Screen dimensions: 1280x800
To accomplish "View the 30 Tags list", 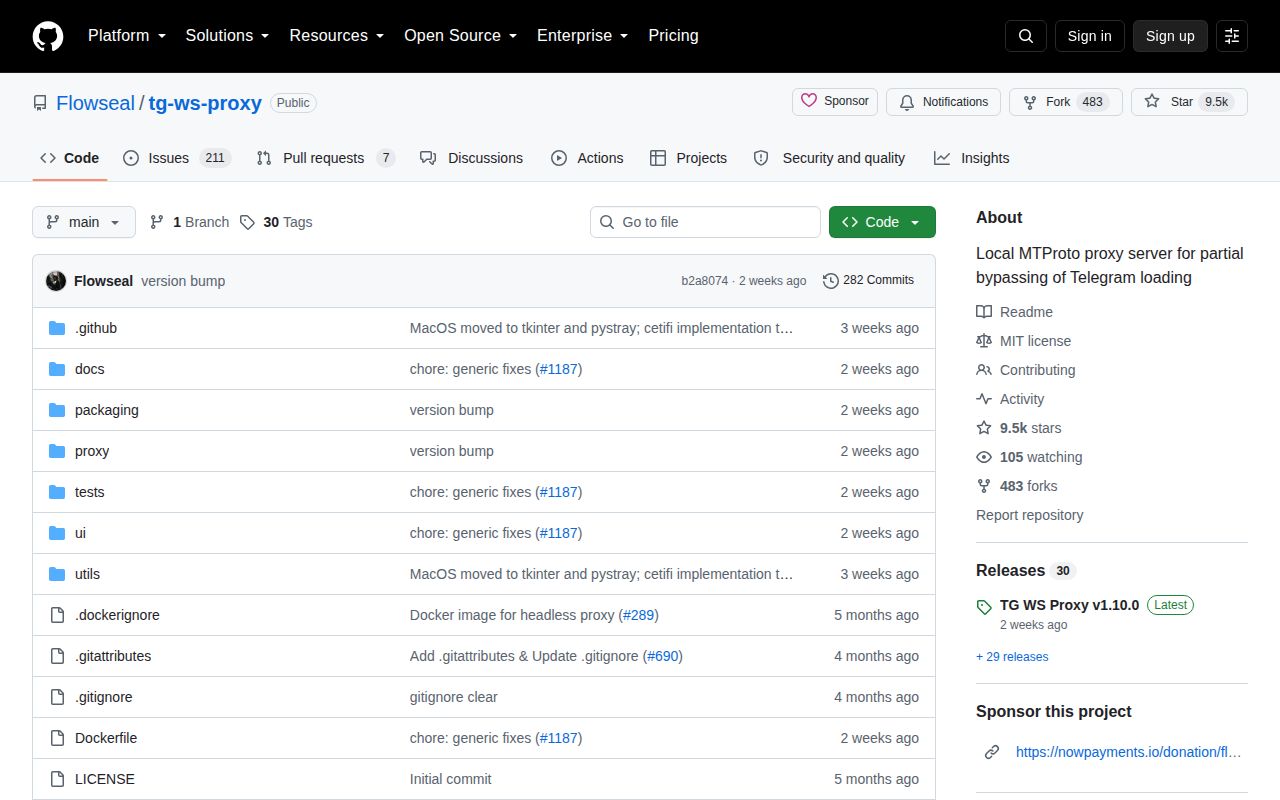I will [x=276, y=222].
